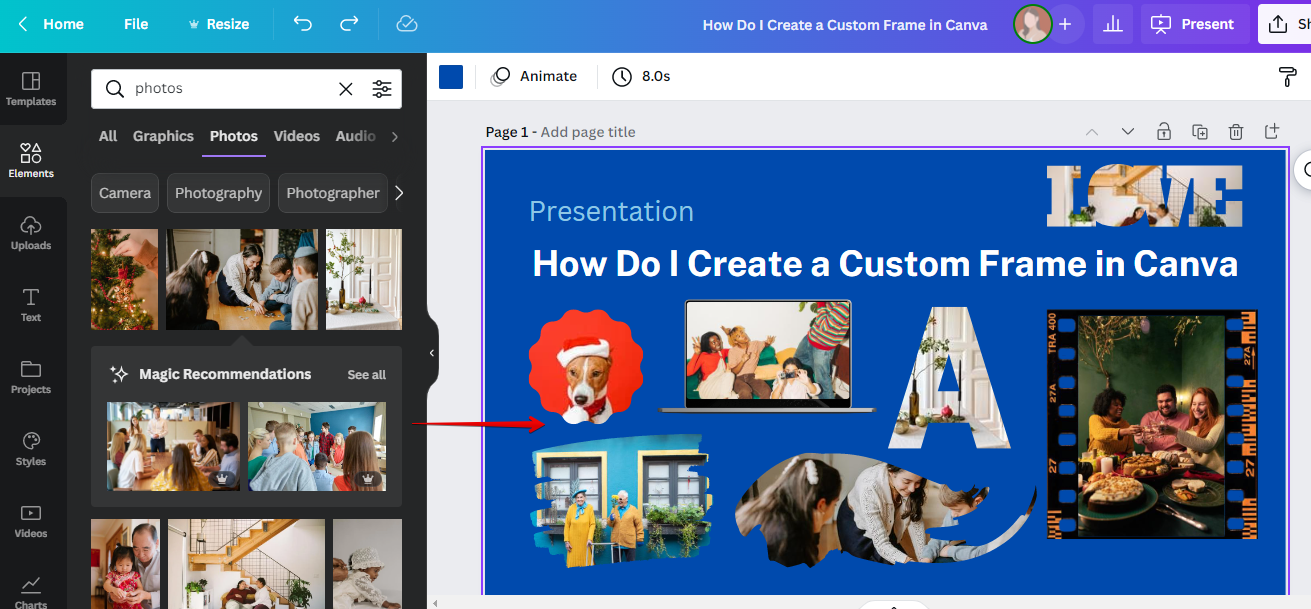Screen dimensions: 1311x609
Task: Duplicate Page 1 with the copy icon
Action: (1199, 131)
